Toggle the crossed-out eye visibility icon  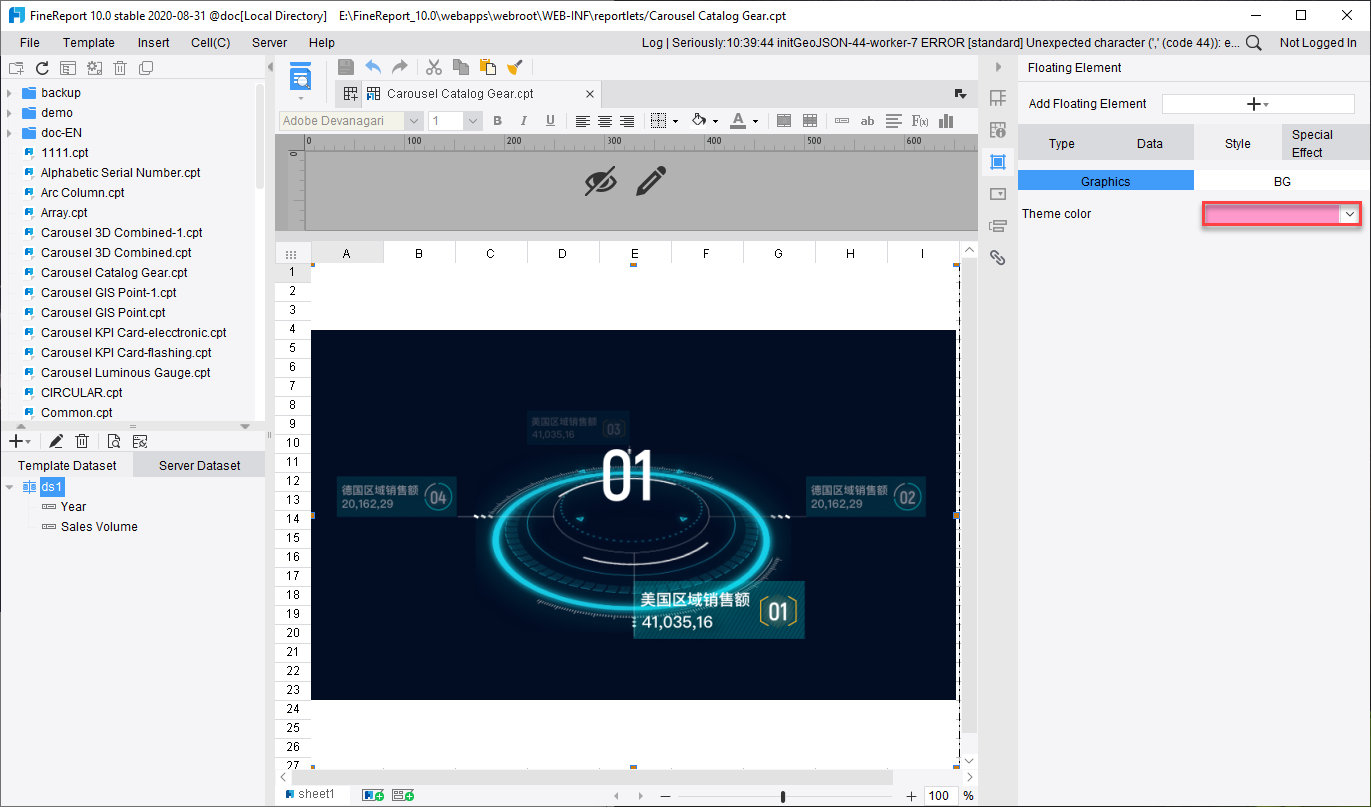point(600,181)
